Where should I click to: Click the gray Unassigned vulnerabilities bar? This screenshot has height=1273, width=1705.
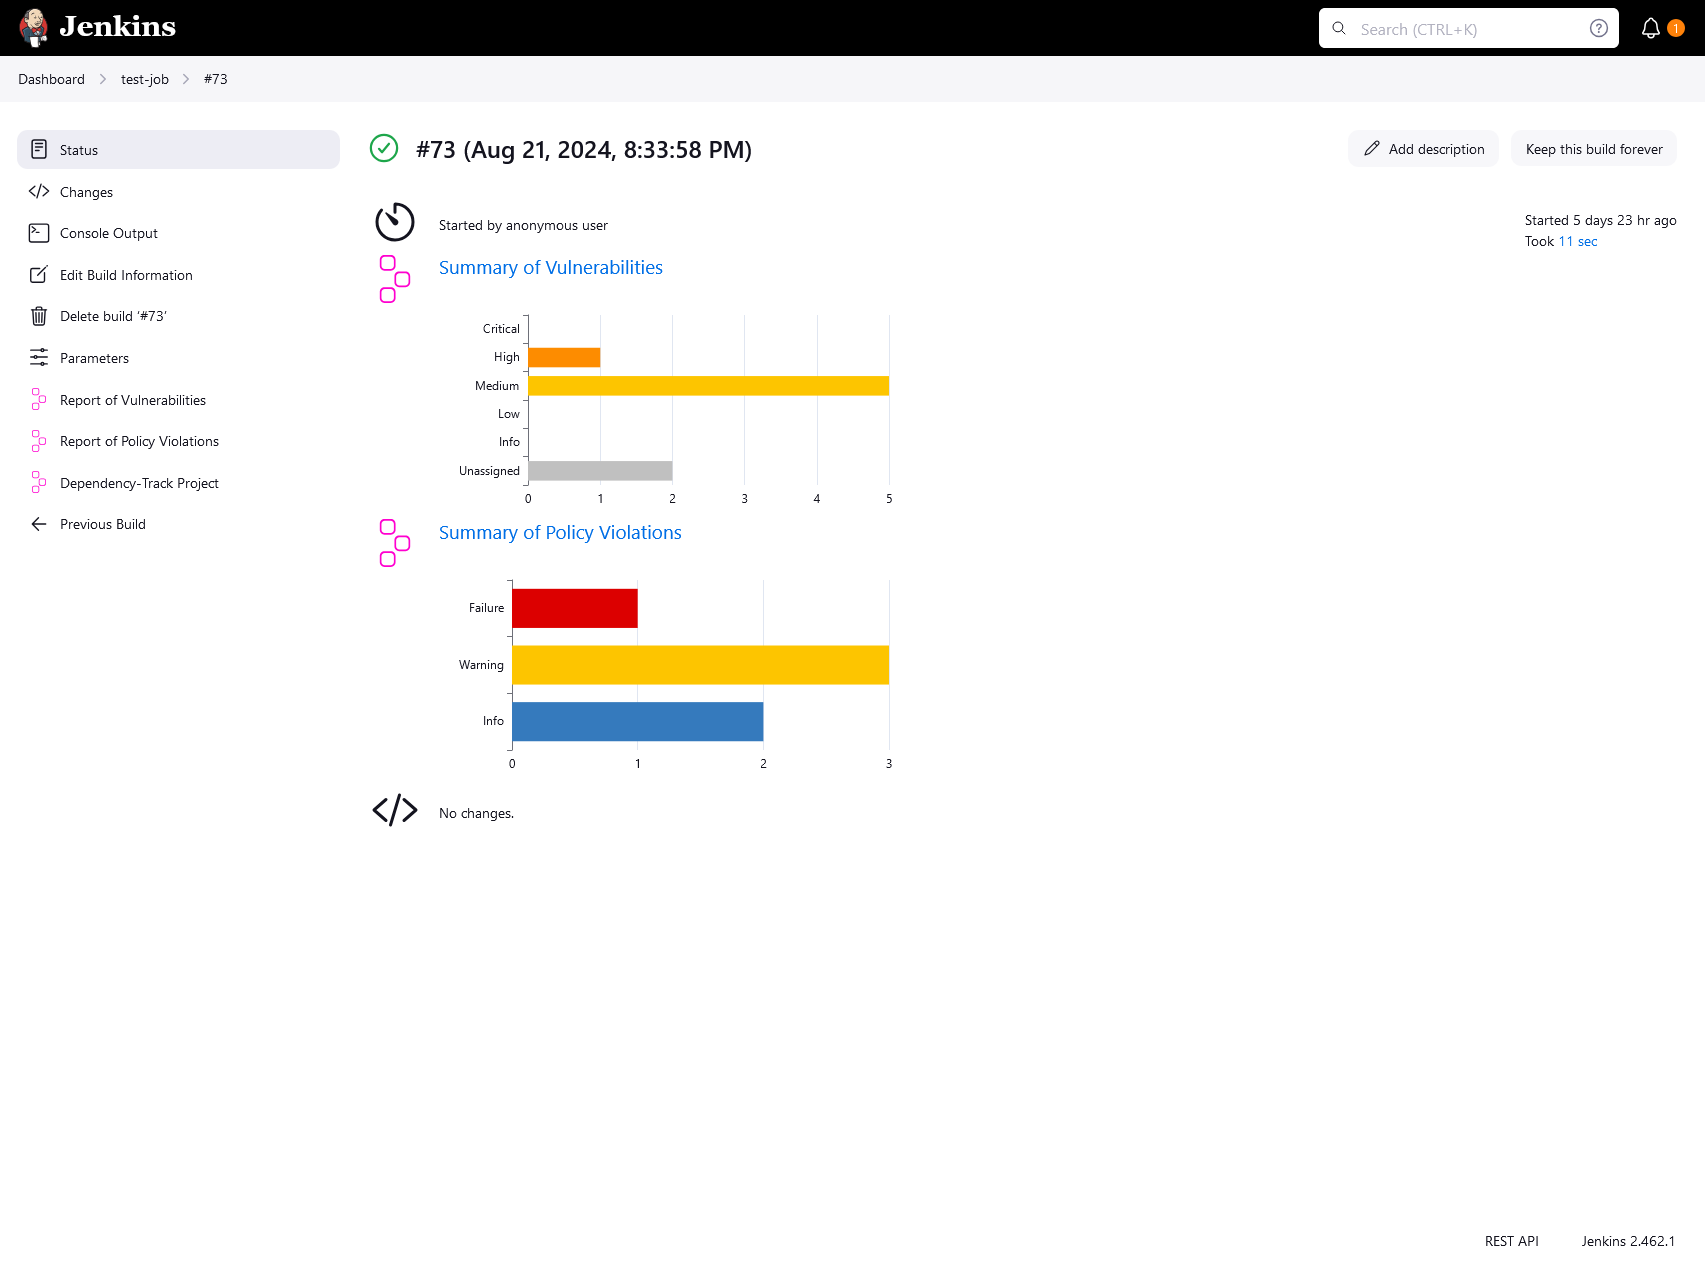point(600,470)
